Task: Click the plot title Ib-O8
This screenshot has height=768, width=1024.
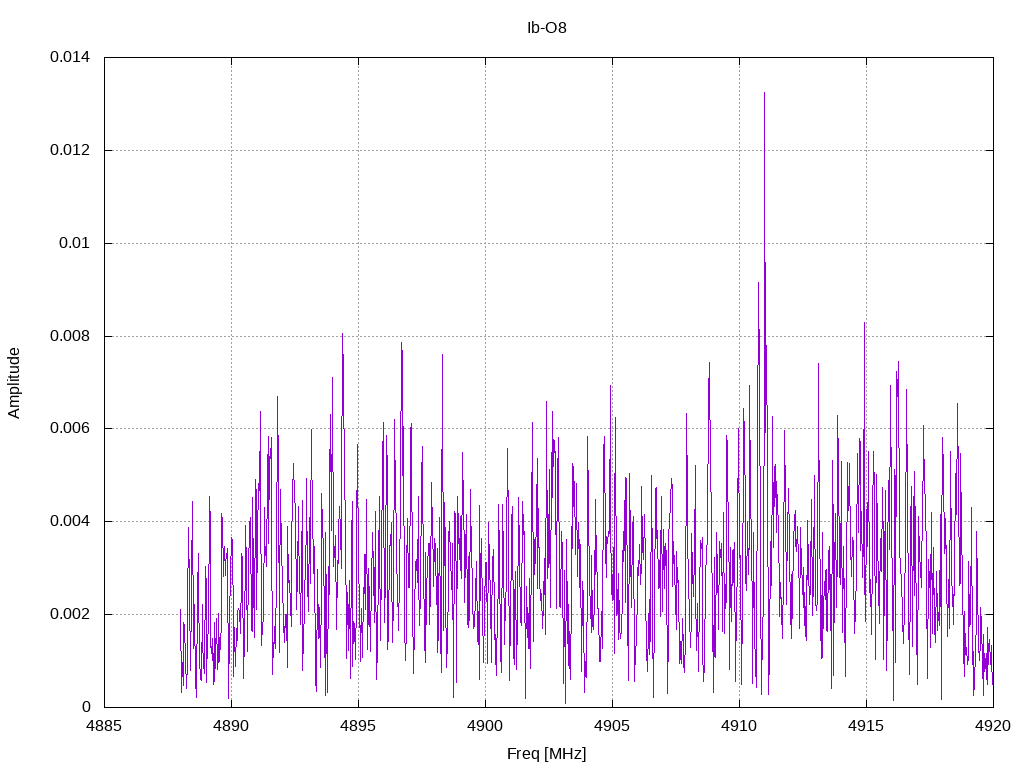Action: pos(547,28)
